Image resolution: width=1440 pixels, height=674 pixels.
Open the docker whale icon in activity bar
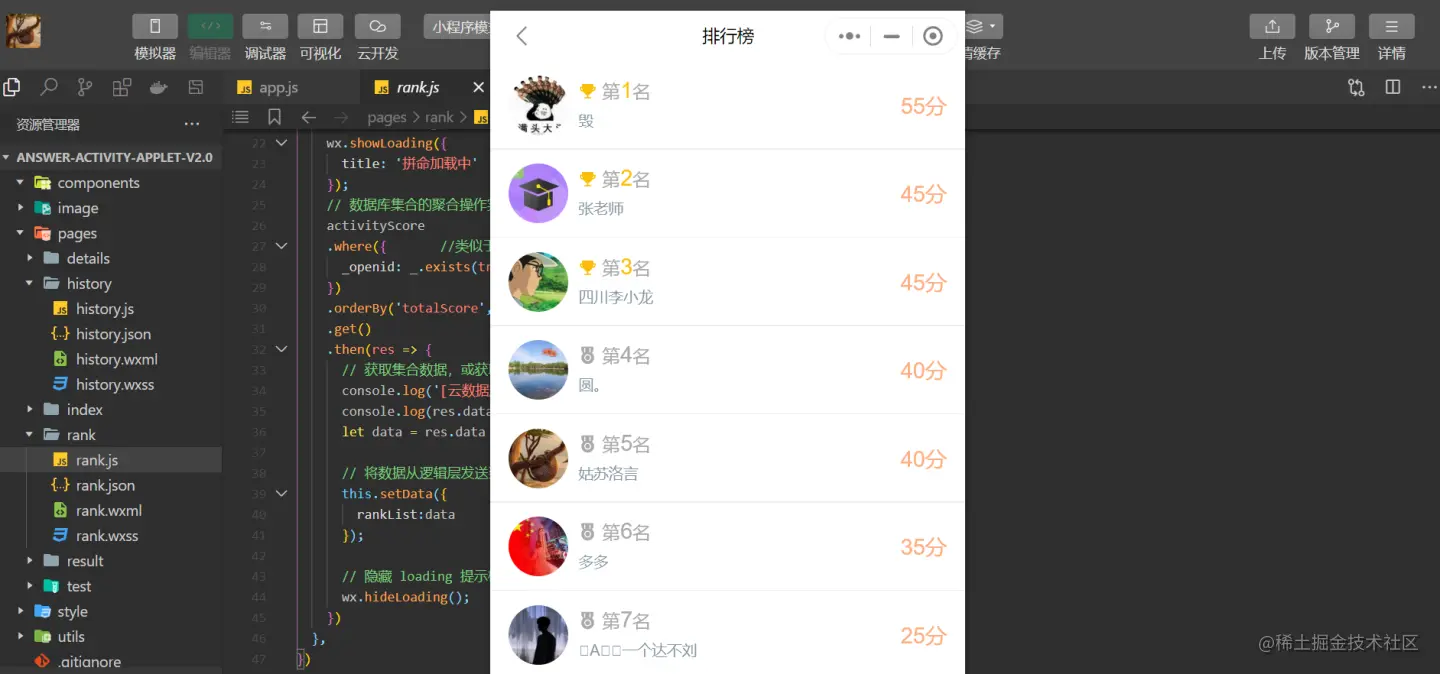(x=158, y=87)
